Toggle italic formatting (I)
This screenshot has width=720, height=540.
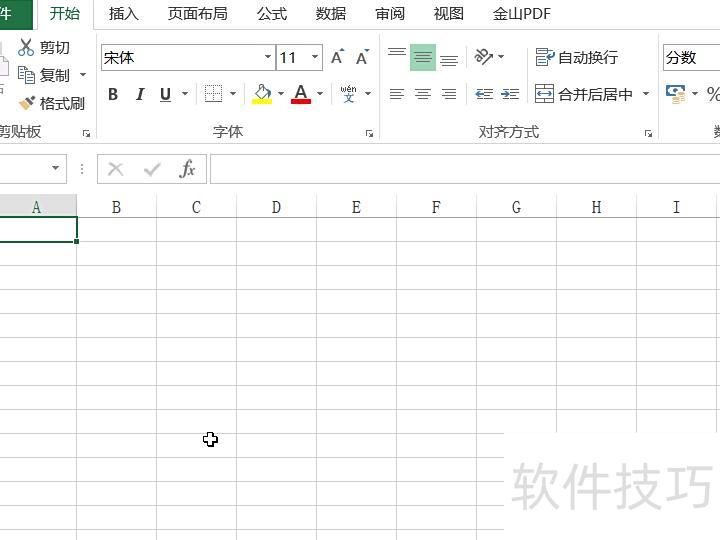point(140,94)
